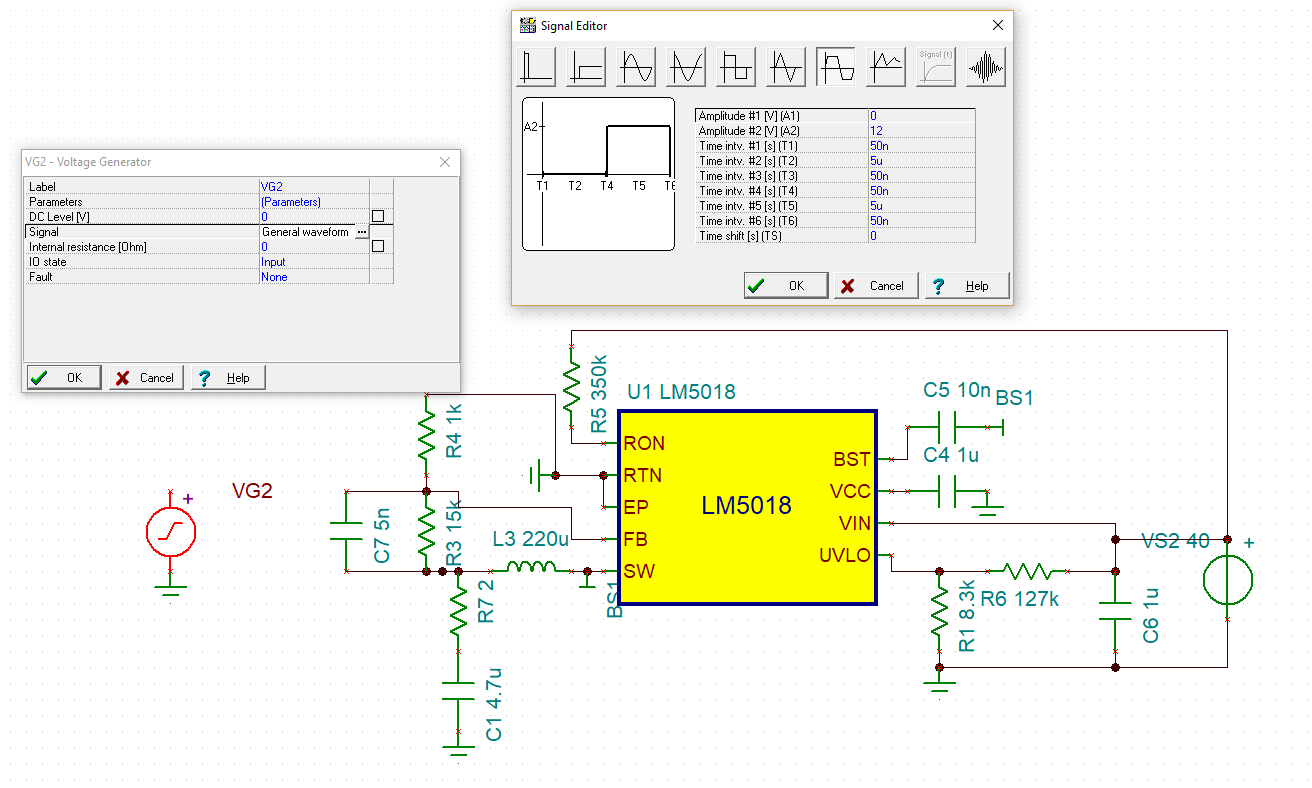Select resistor R5 350k in schematic
The width and height of the screenshot is (1312, 788).
coord(571,385)
